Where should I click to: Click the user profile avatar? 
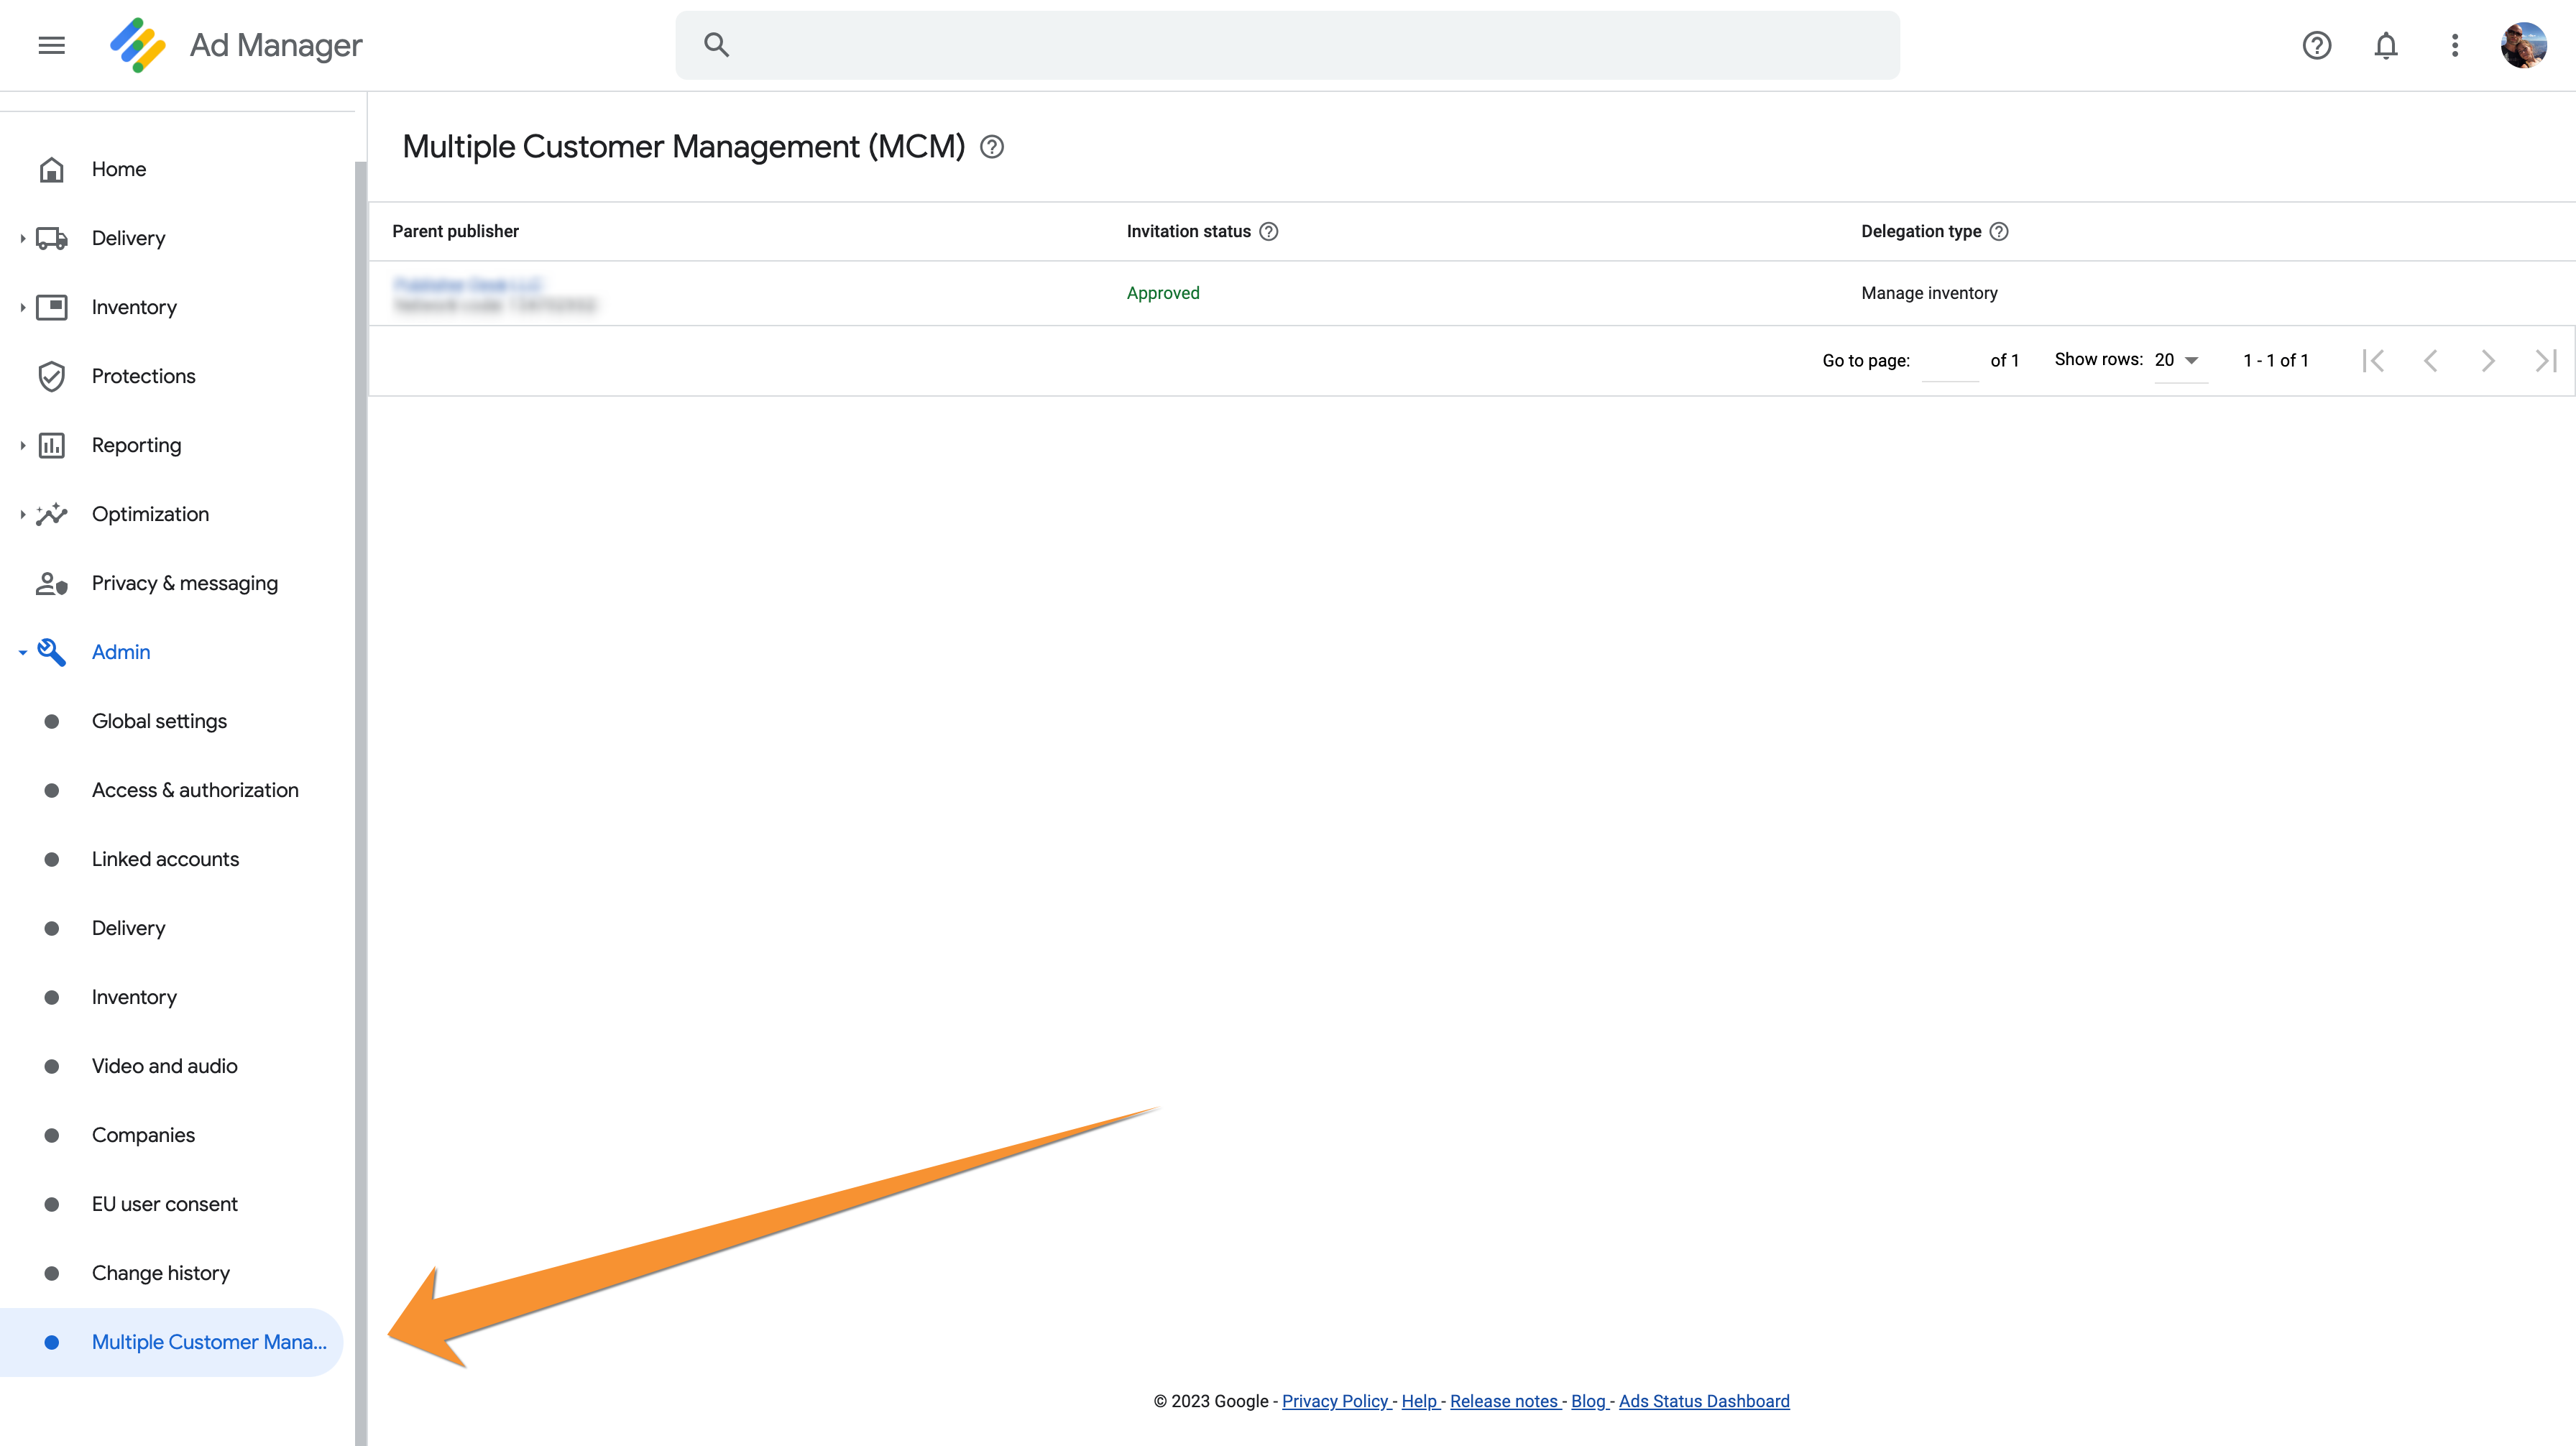coord(2523,45)
